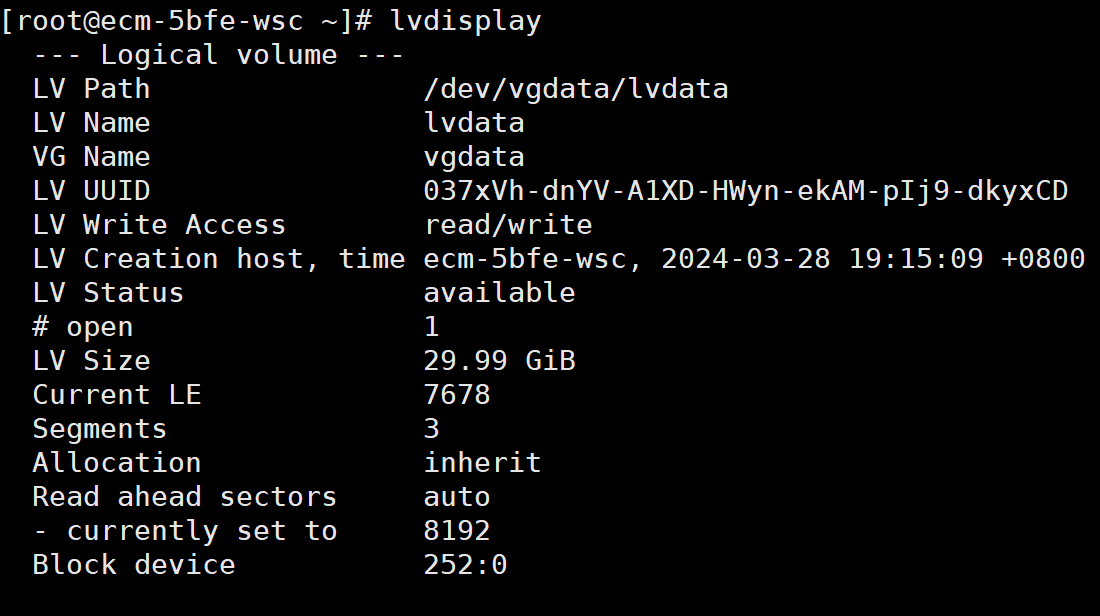Click the Logical volume header line

tap(218, 55)
